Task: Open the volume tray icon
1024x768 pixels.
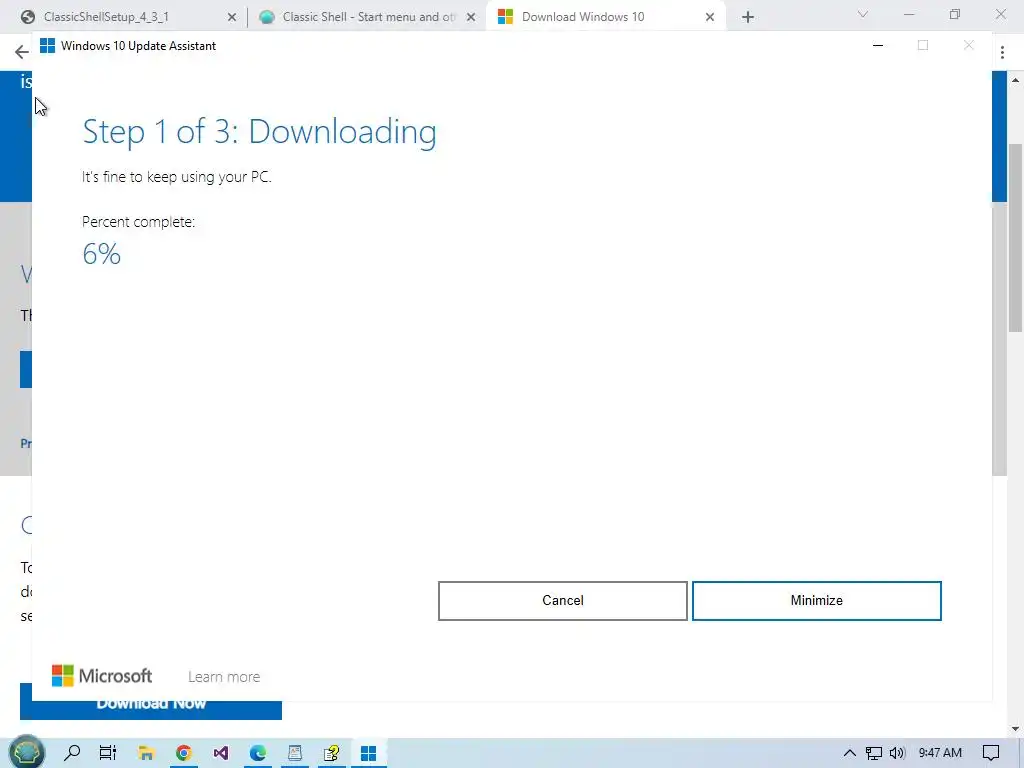Action: click(x=897, y=753)
